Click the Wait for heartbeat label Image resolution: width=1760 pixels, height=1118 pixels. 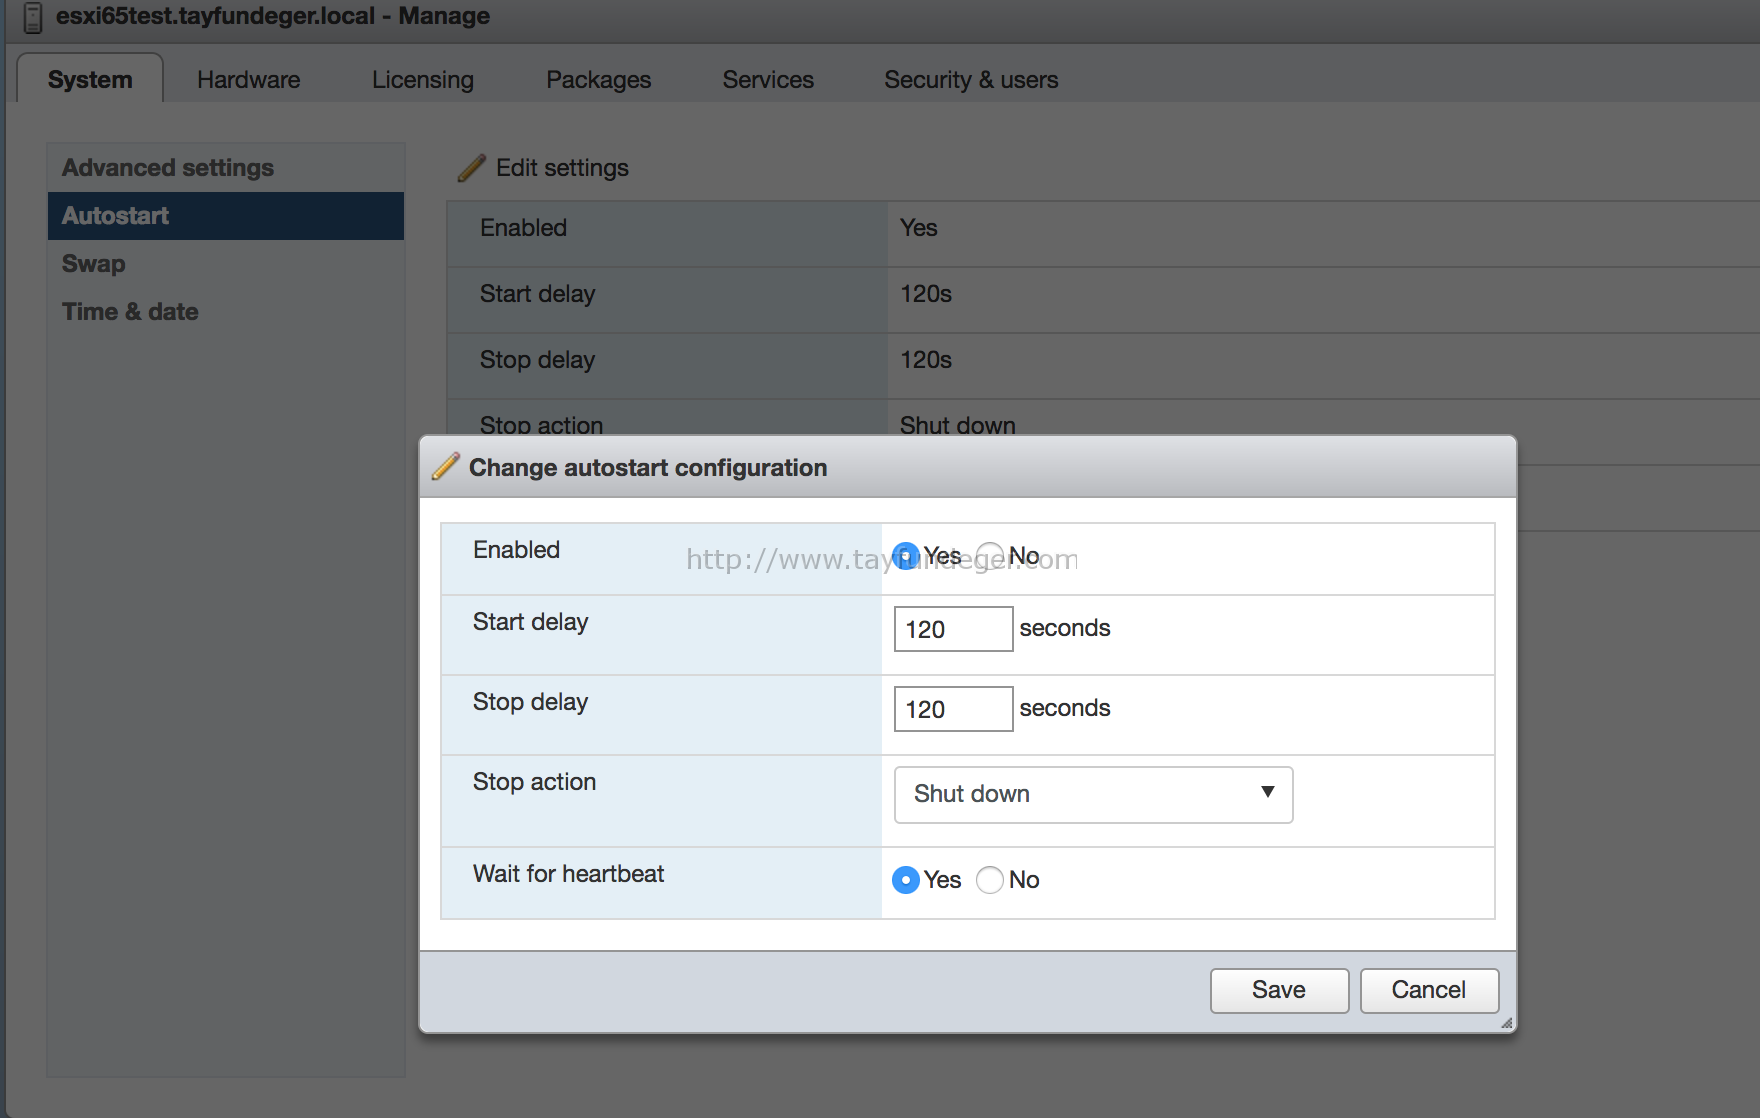(568, 874)
